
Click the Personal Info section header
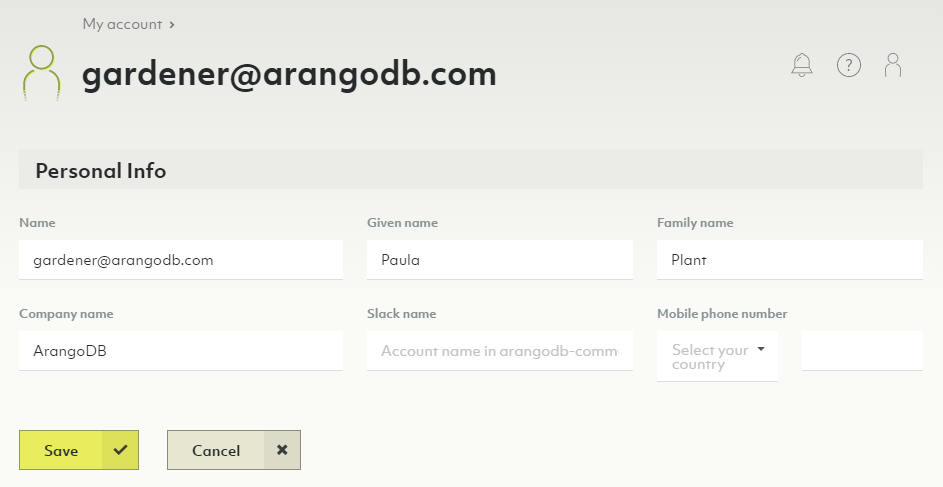coord(101,171)
